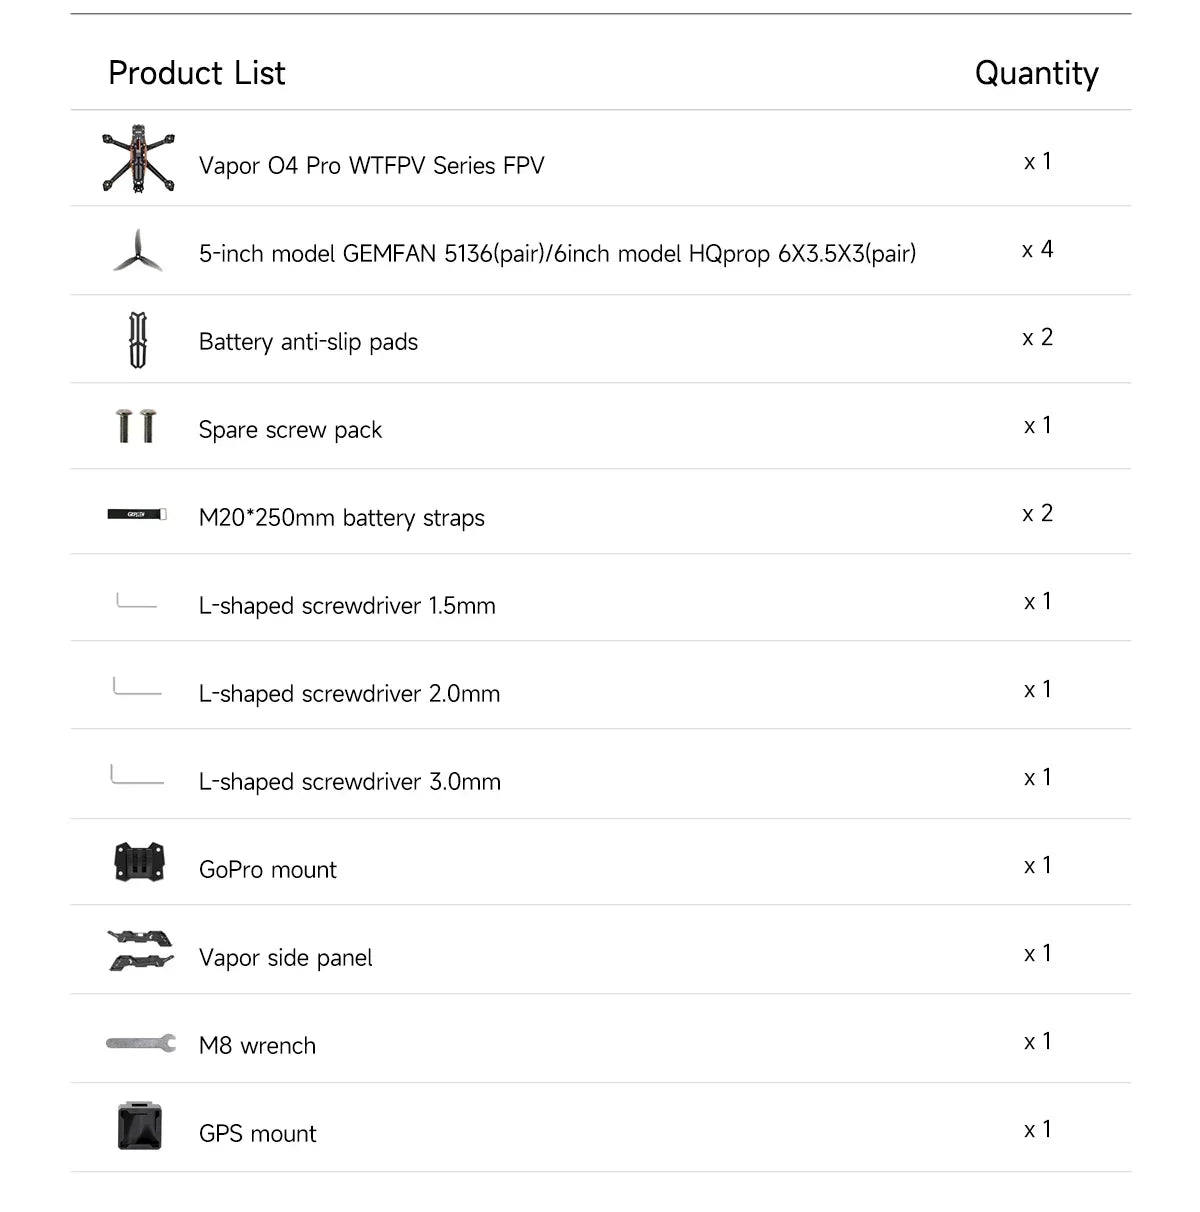
Task: Click the GPS mount thumbnail
Action: click(x=139, y=1127)
